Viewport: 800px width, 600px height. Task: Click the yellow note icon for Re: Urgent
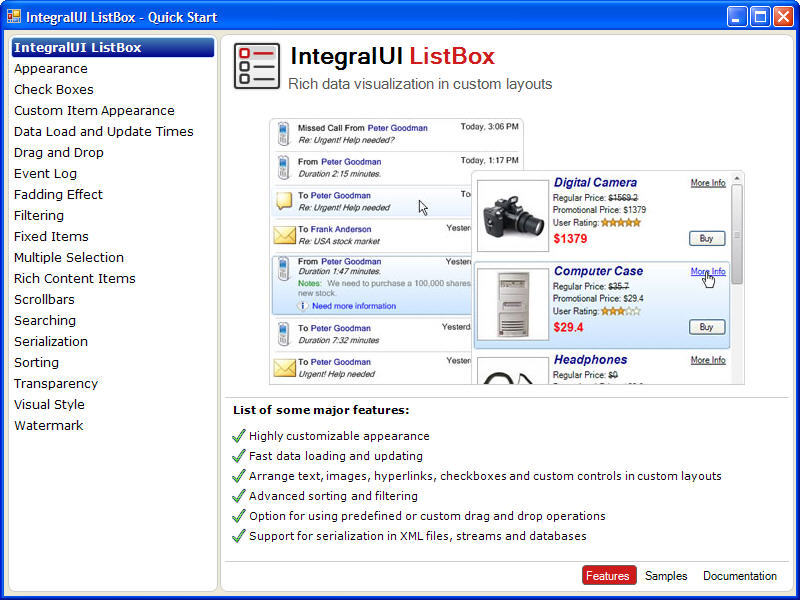284,201
